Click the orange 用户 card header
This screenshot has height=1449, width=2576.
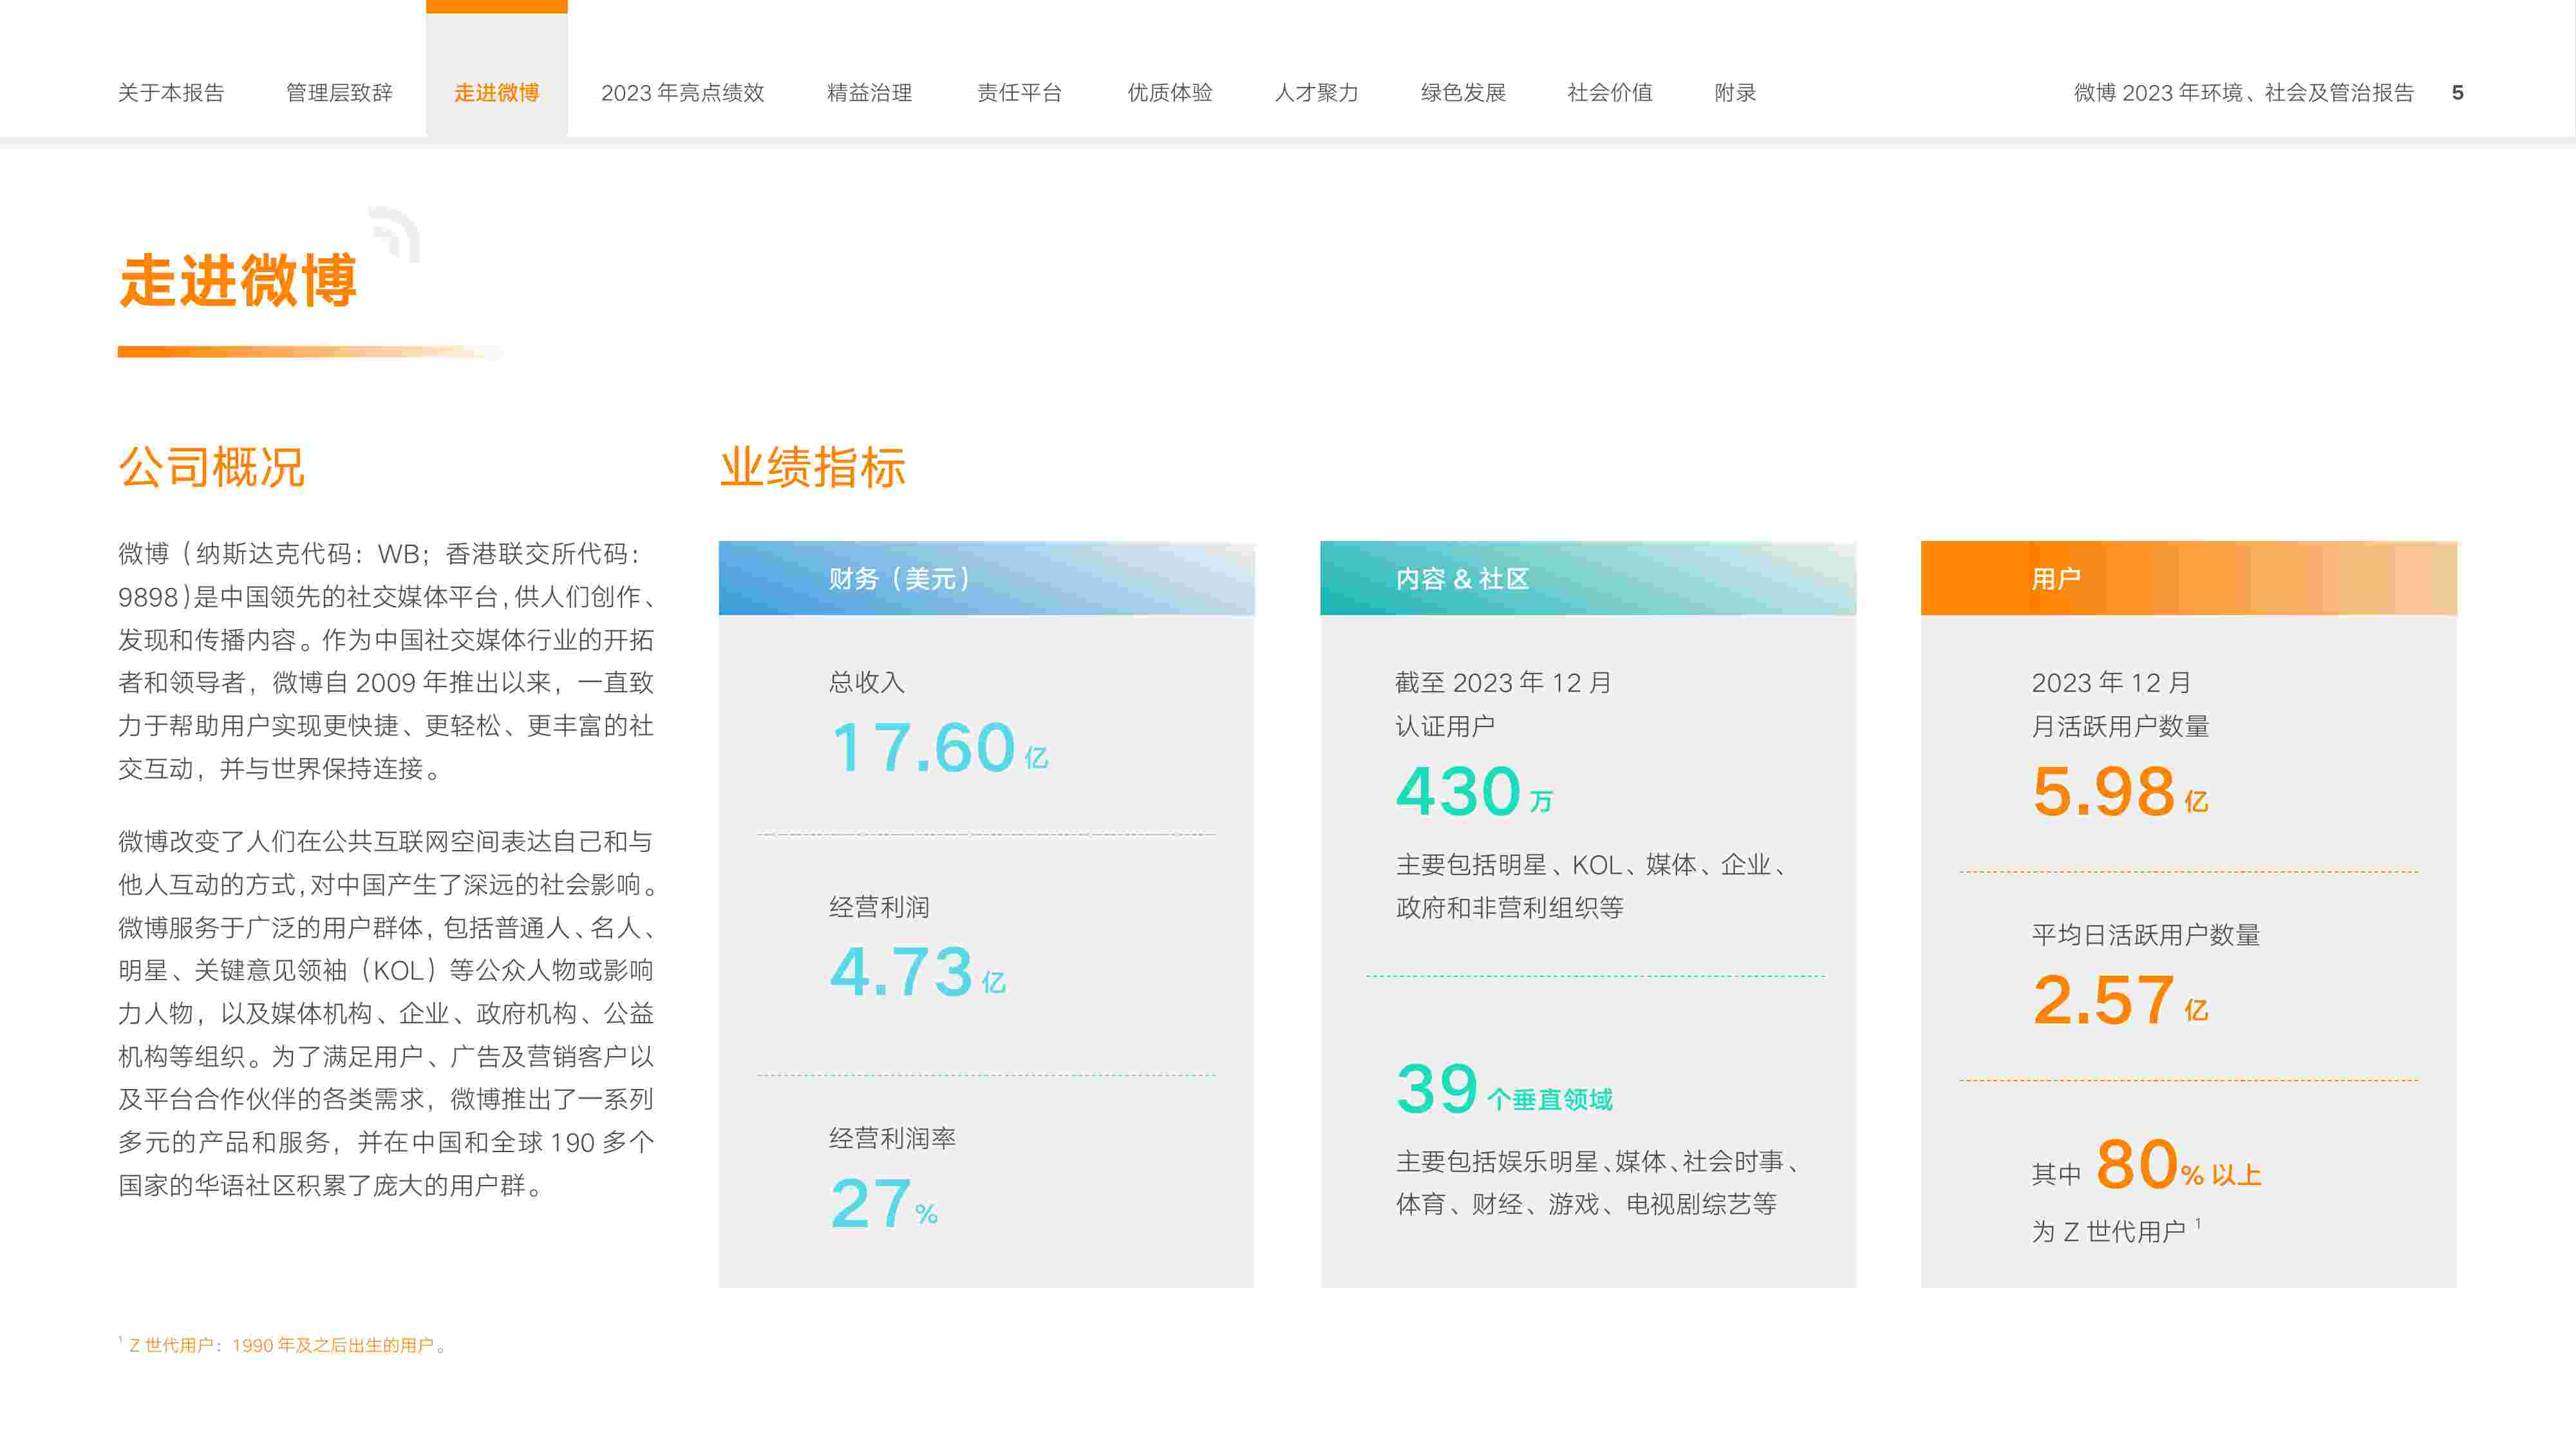pyautogui.click(x=2189, y=578)
